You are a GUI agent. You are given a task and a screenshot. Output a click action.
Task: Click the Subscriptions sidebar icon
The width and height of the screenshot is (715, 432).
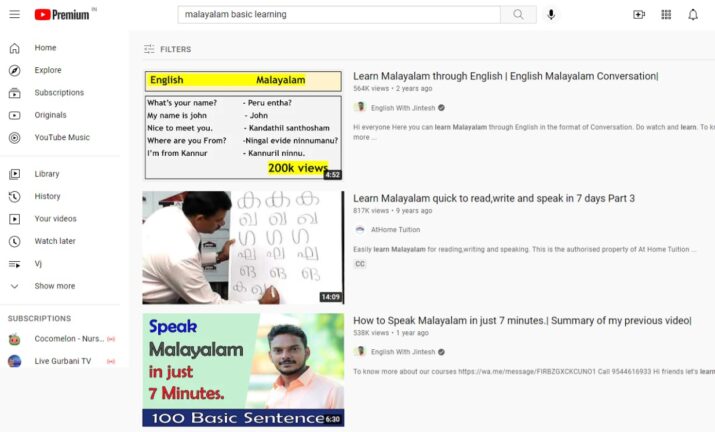15,93
